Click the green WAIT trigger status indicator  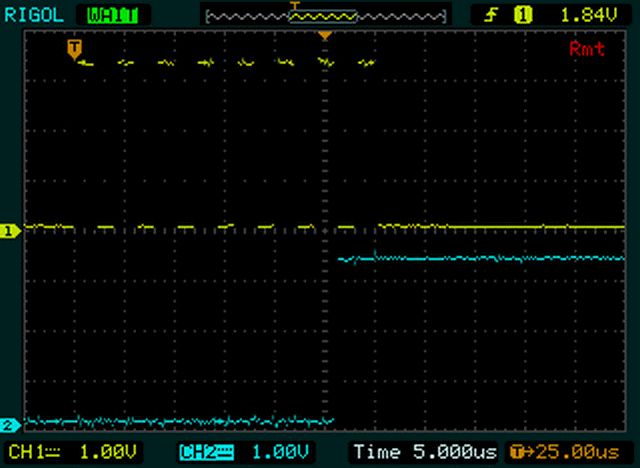pyautogui.click(x=113, y=16)
